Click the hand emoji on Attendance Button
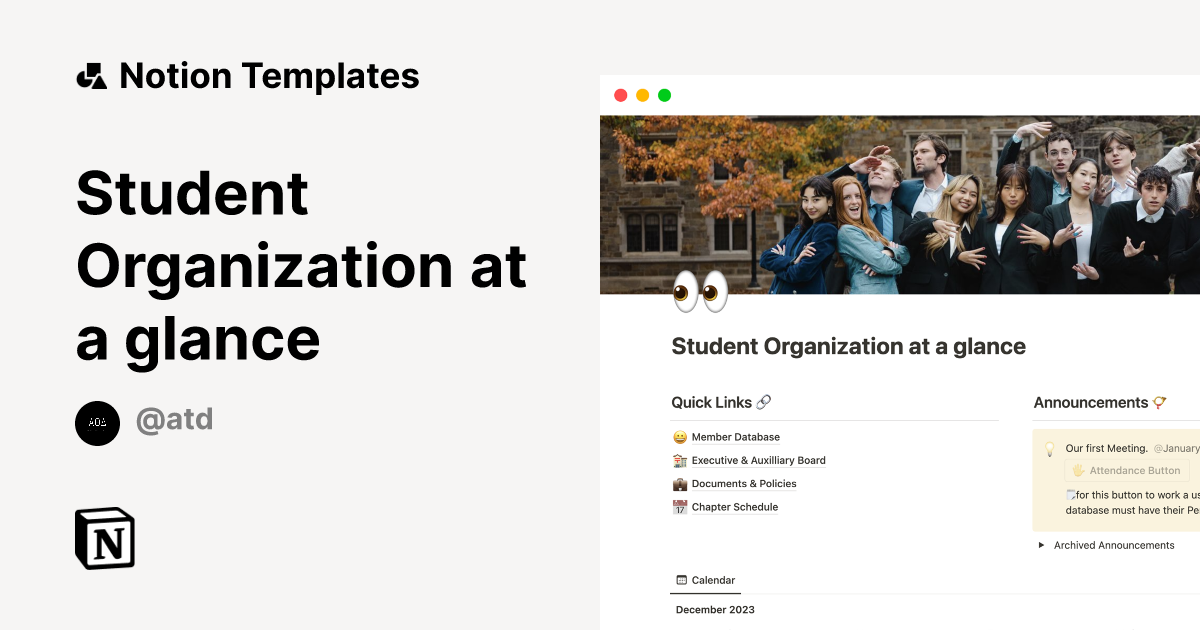Viewport: 1200px width, 630px height. [1081, 470]
